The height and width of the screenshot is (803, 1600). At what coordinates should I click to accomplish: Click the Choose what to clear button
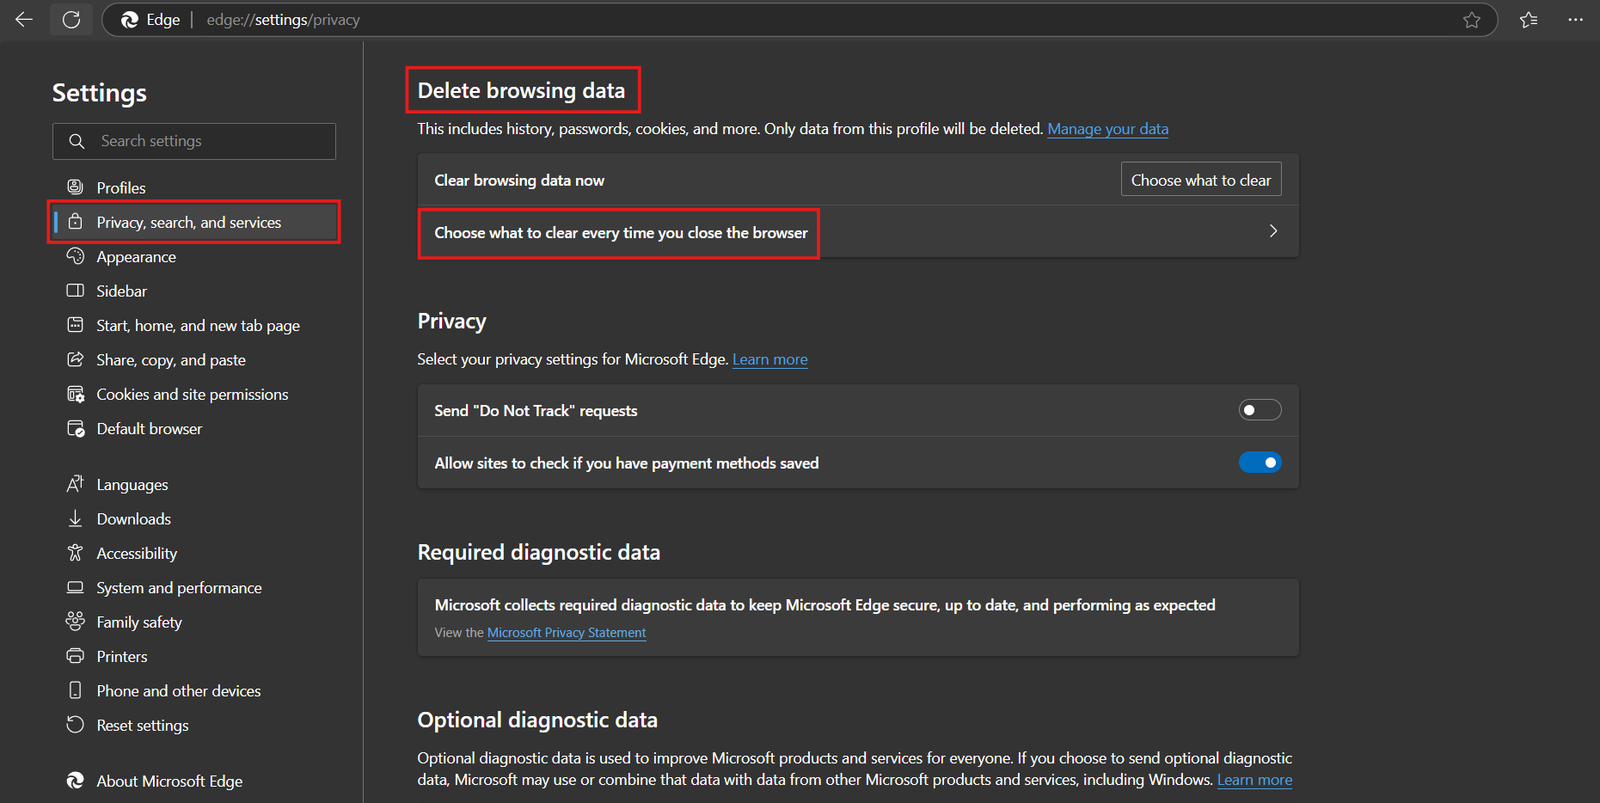(1200, 180)
